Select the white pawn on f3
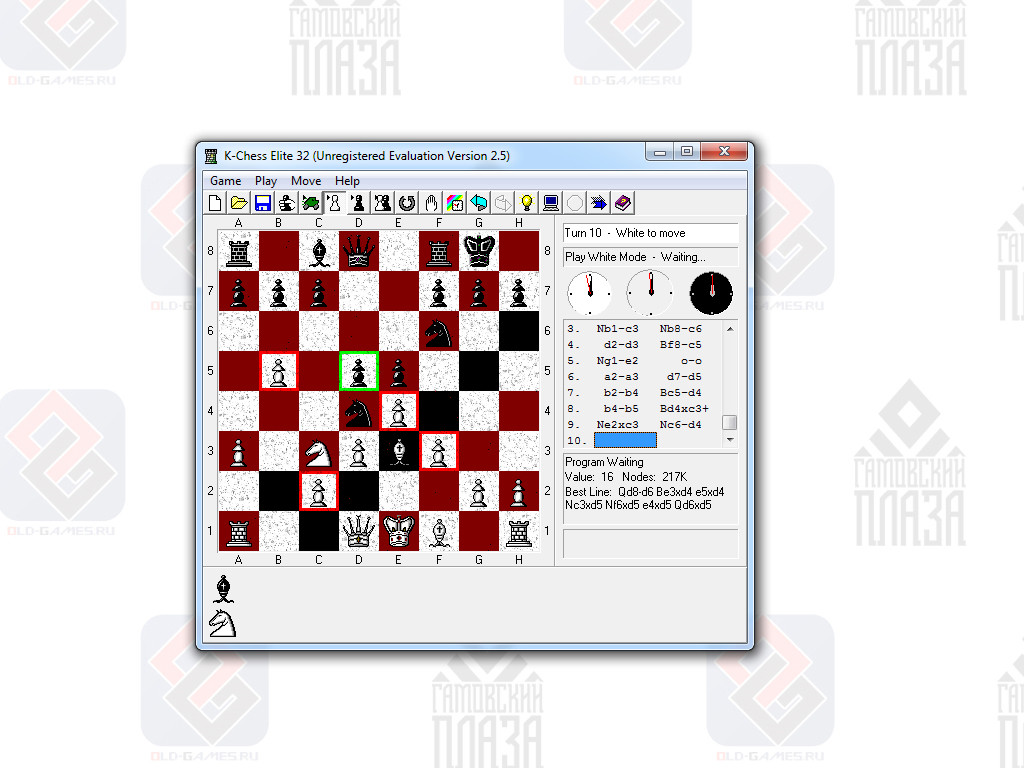This screenshot has width=1024, height=768. [439, 451]
